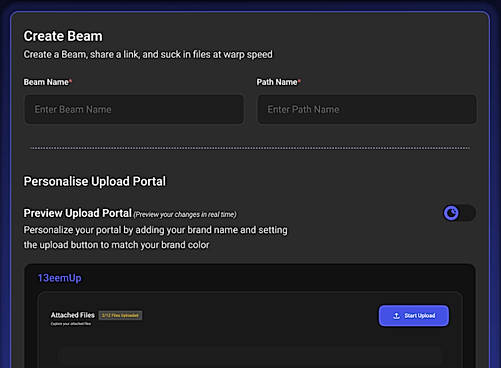
Task: Select the Attached Files heading
Action: [73, 315]
